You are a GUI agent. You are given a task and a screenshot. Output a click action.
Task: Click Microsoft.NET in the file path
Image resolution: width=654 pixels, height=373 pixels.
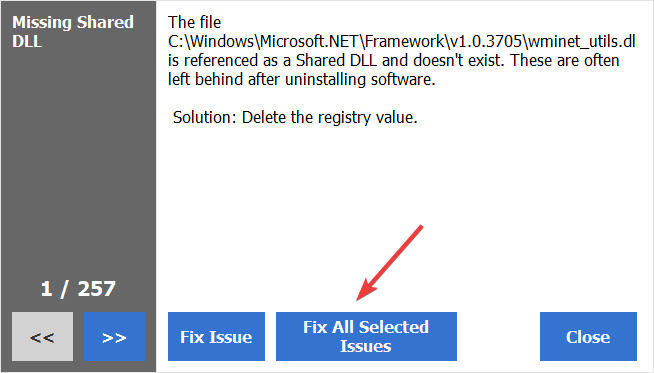tap(309, 41)
